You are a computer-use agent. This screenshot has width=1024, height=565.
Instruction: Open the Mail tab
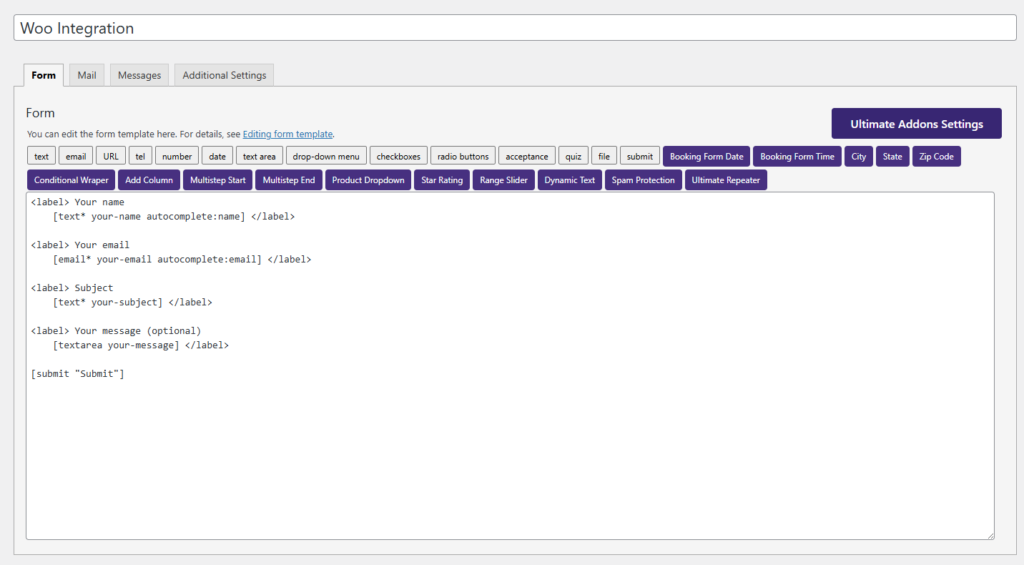click(87, 75)
